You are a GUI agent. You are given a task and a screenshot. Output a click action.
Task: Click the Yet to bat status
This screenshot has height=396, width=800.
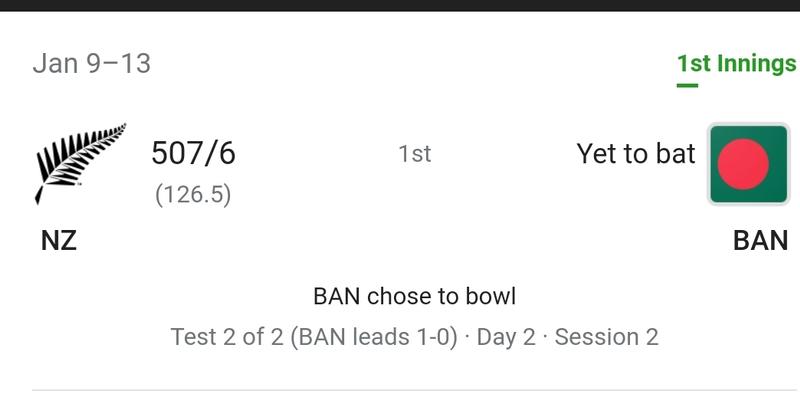point(636,154)
